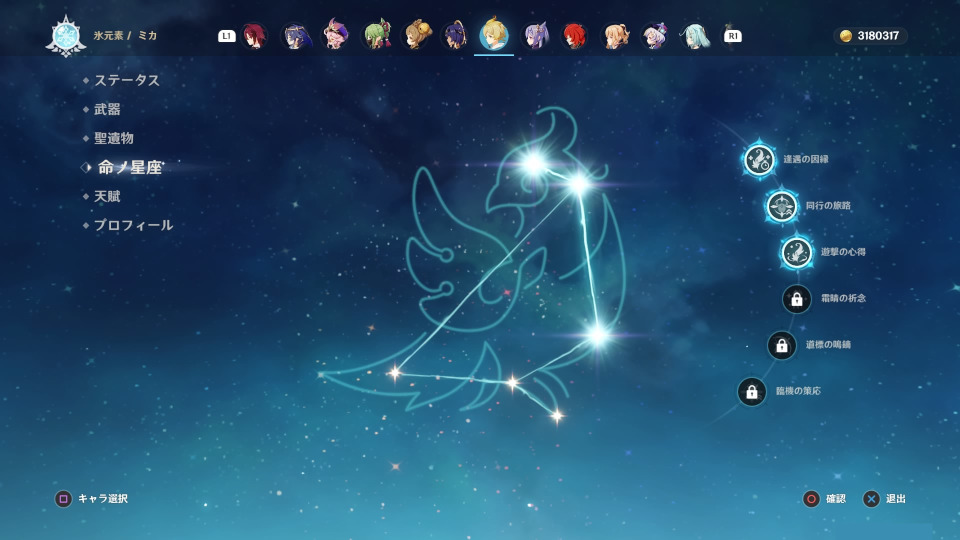This screenshot has height=540, width=960.
Task: Click the R1 next character button
Action: tap(733, 36)
